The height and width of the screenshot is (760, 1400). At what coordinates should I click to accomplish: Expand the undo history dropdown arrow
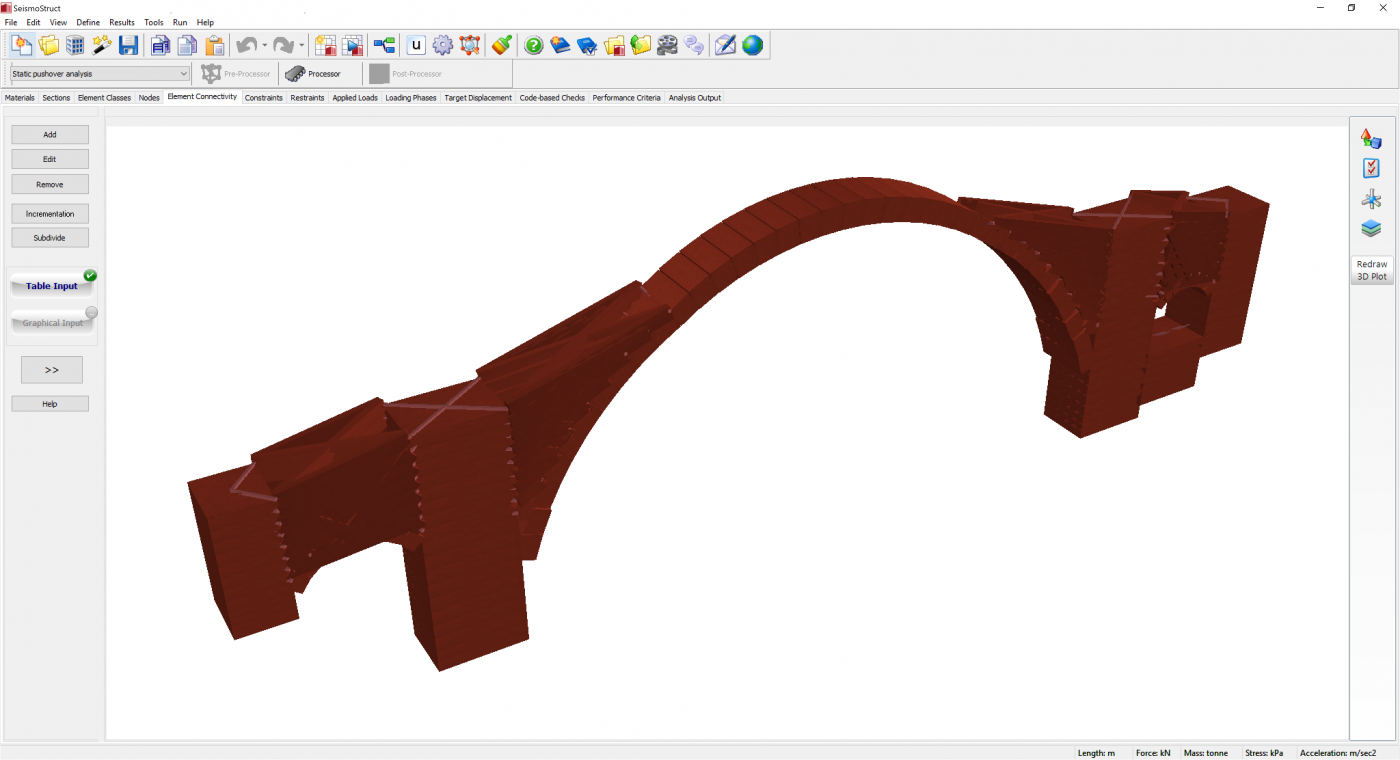[x=265, y=46]
